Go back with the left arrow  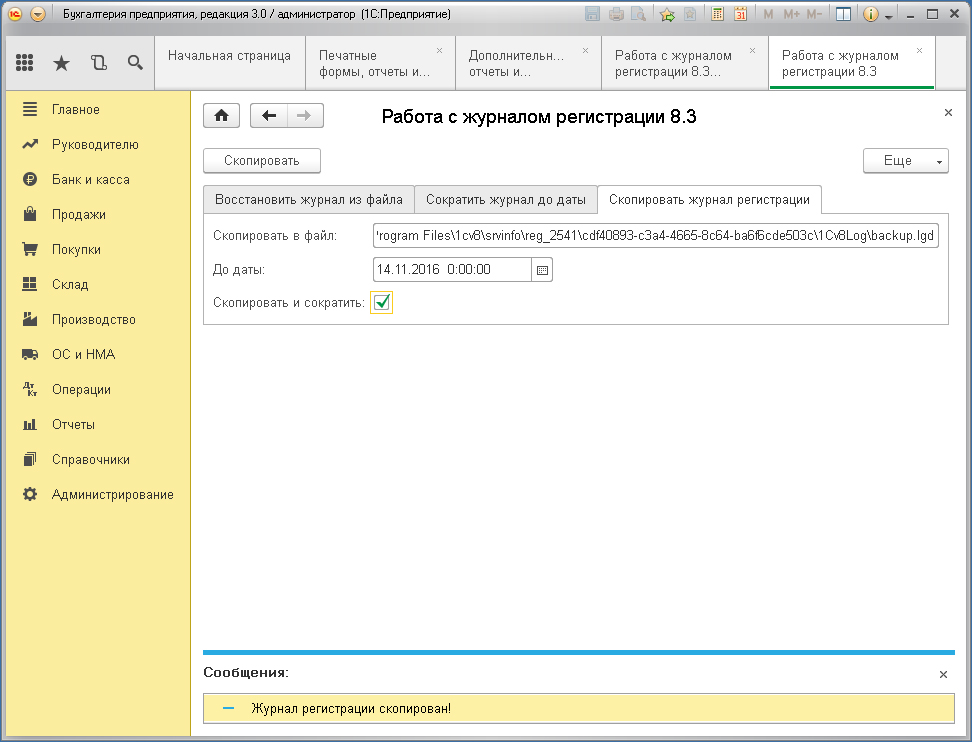tap(269, 116)
